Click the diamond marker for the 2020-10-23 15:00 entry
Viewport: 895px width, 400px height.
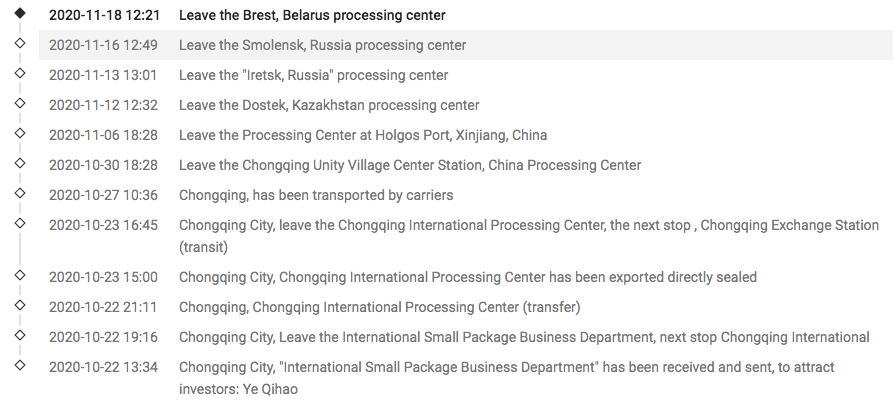click(19, 275)
